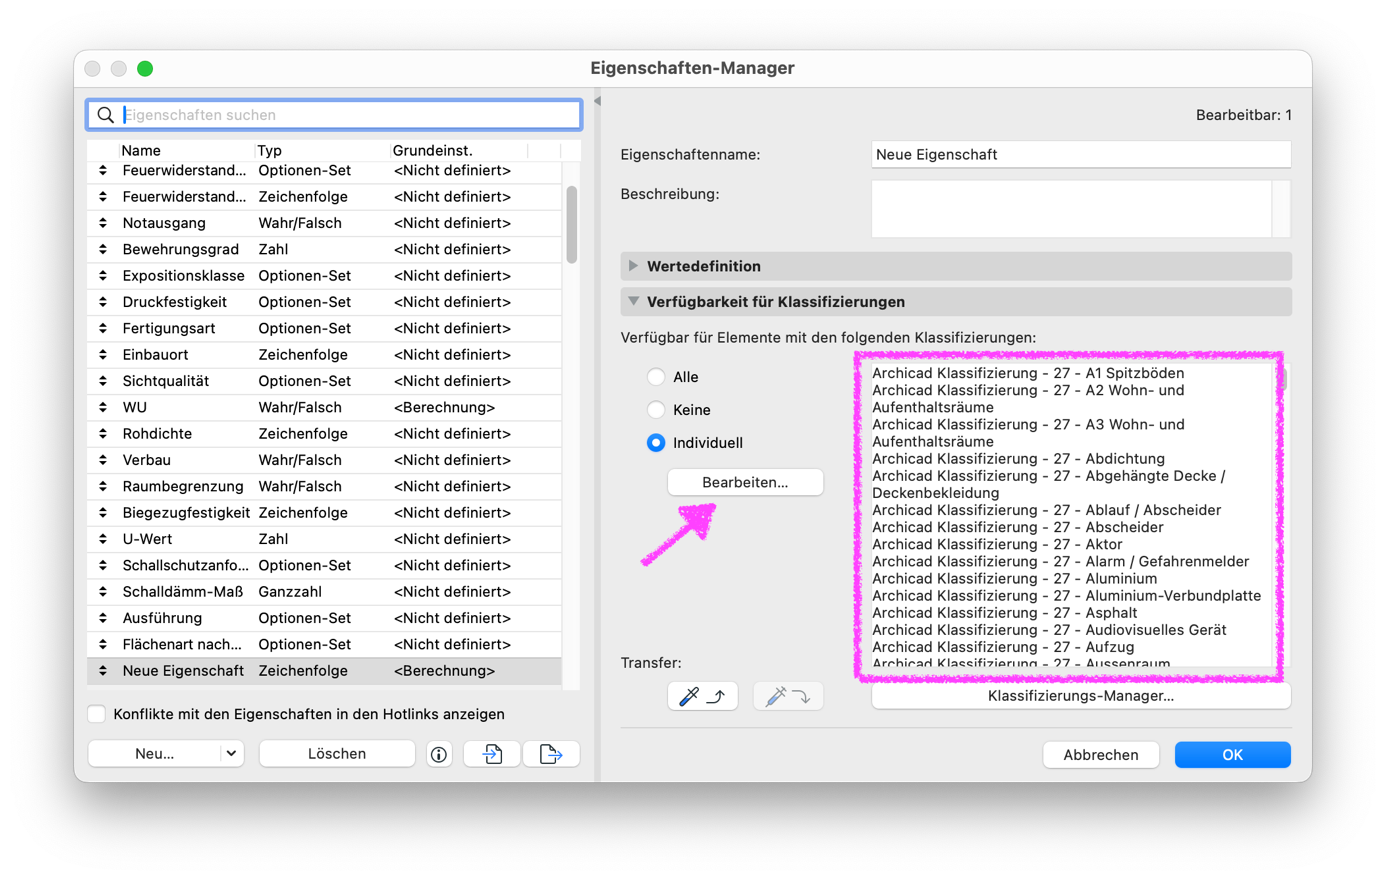Viewport: 1386px width, 880px height.
Task: Open the Neu... dropdown arrow
Action: click(x=231, y=754)
